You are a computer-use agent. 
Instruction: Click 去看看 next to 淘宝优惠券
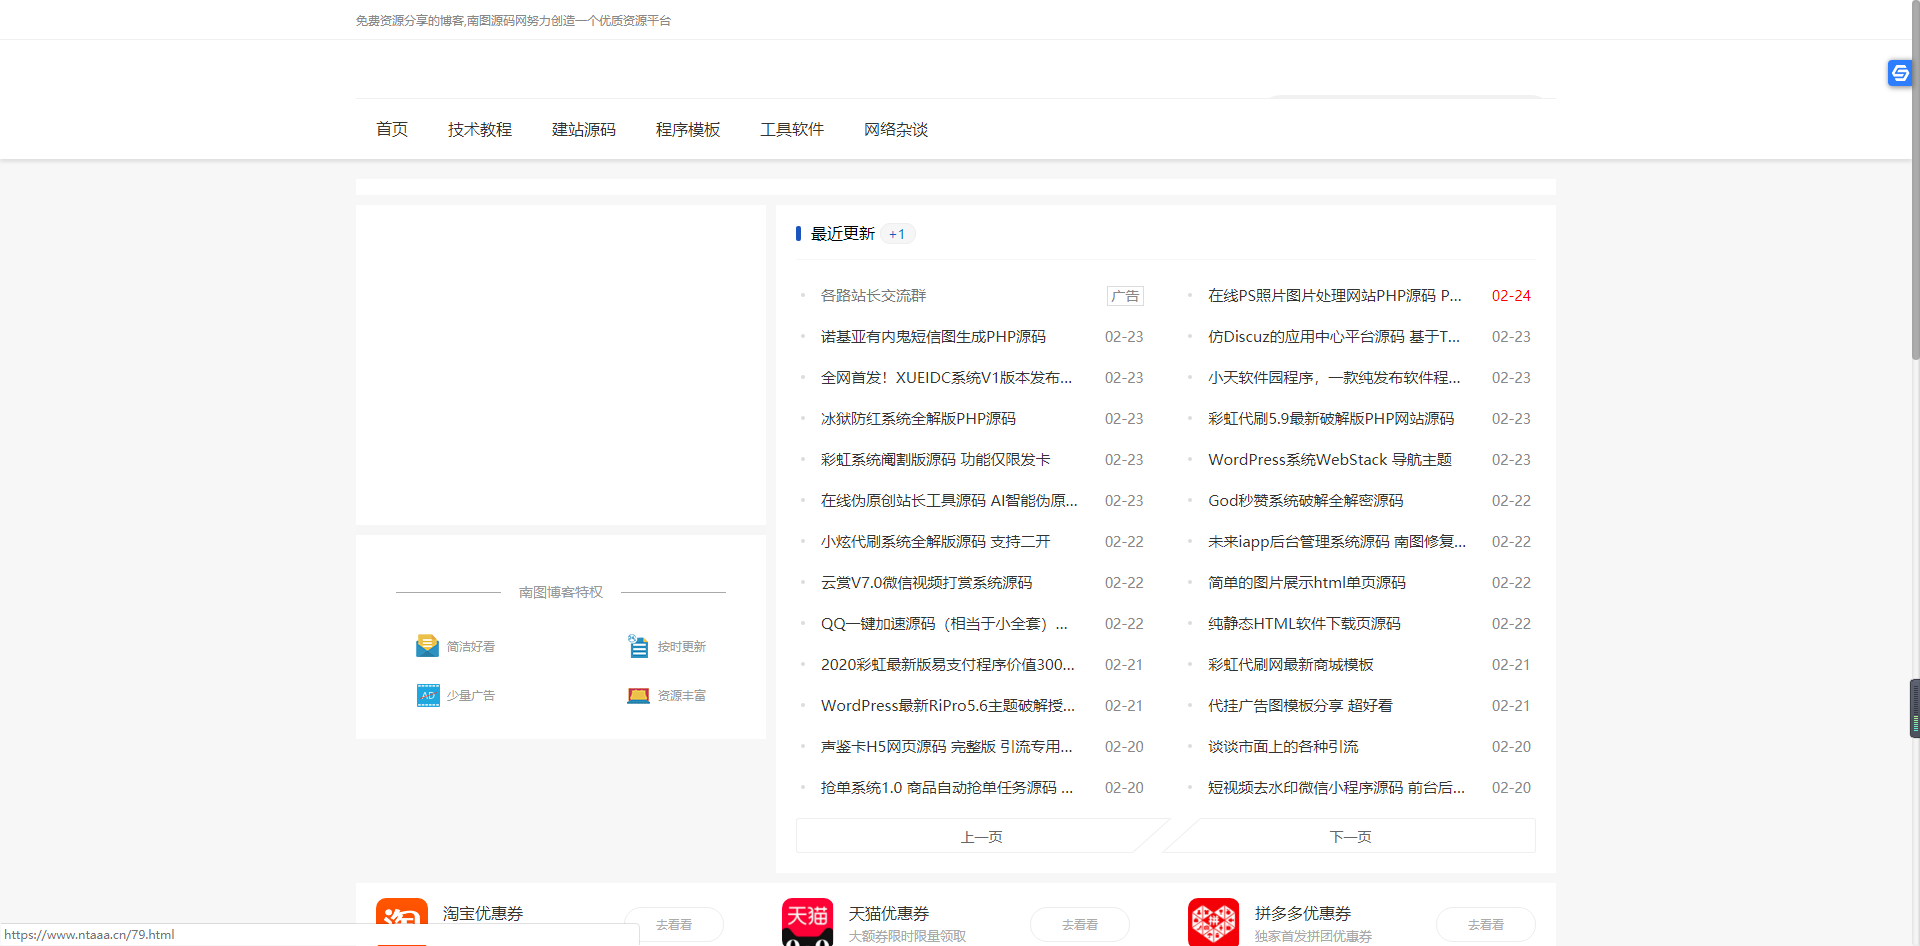[674, 924]
